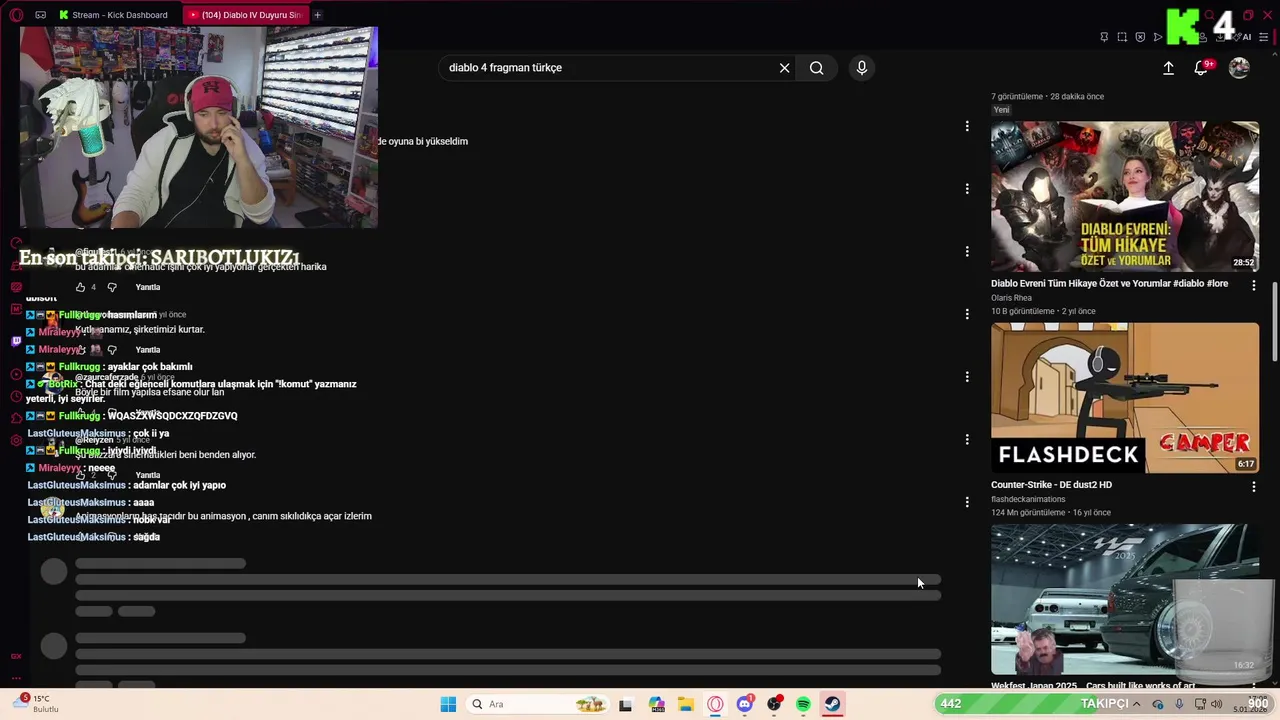Open Wekfest Japan 2025 car video thumbnail
This screenshot has width=1280, height=720.
click(1125, 599)
